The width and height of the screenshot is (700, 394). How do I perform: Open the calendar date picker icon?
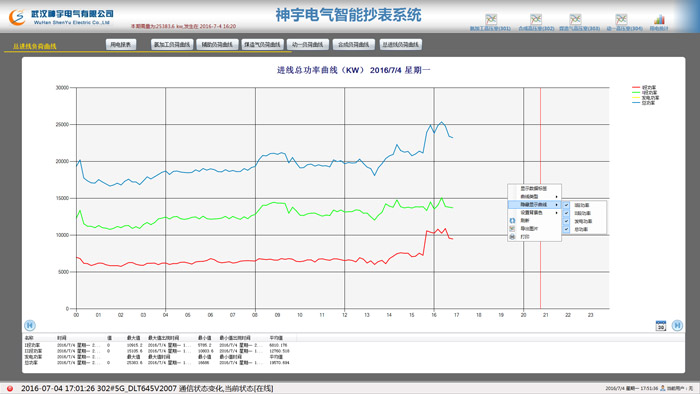[661, 325]
